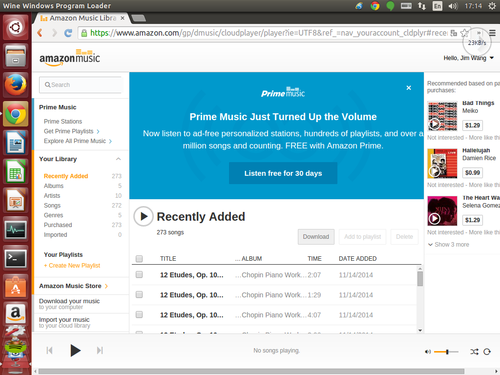
Task: Close the Prime Music promo banner
Action: click(409, 88)
